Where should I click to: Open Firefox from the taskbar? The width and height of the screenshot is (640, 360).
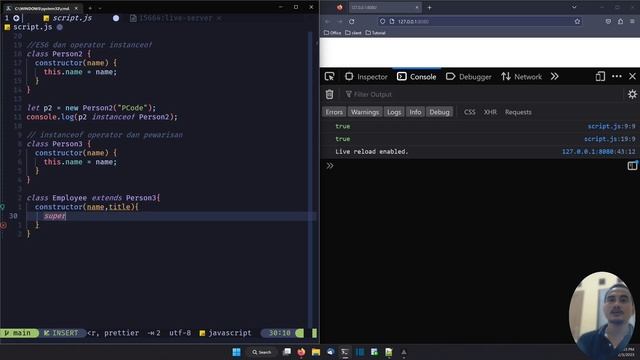[301, 352]
